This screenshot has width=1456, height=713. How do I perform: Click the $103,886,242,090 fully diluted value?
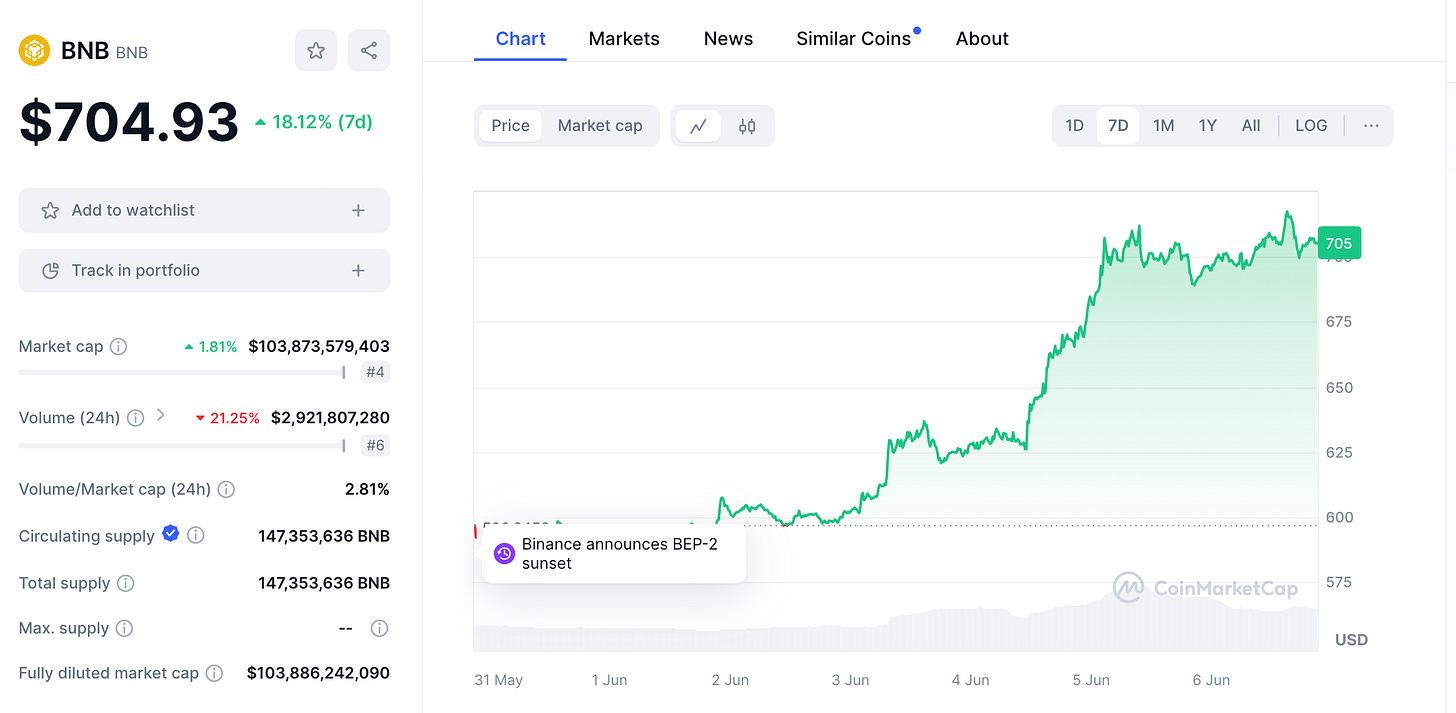coord(318,674)
